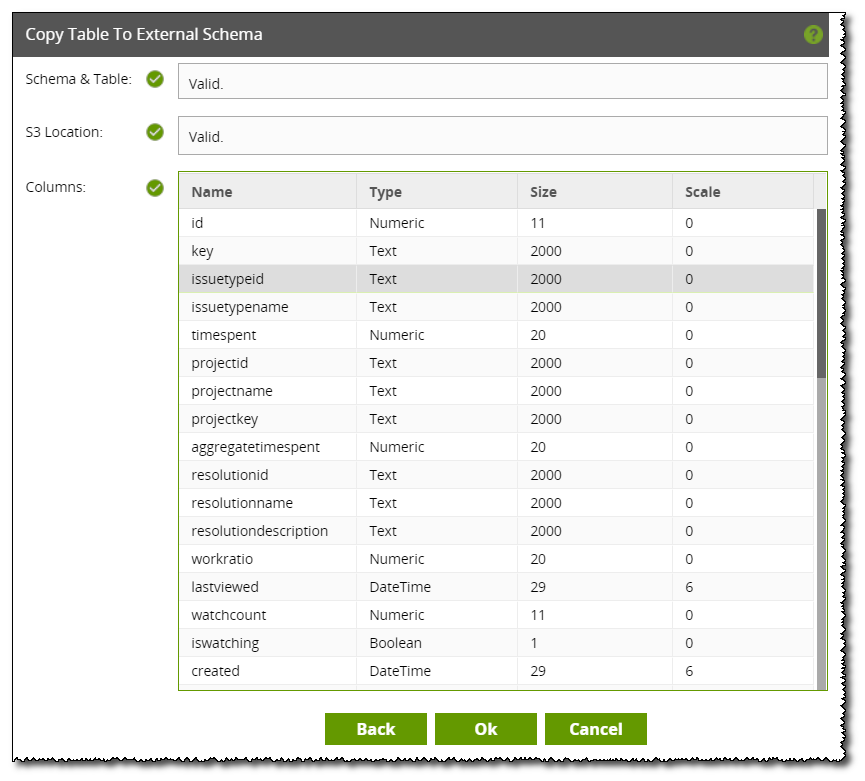The height and width of the screenshot is (781, 865).
Task: Click the S3 Location valid checkmark icon
Action: (x=155, y=132)
